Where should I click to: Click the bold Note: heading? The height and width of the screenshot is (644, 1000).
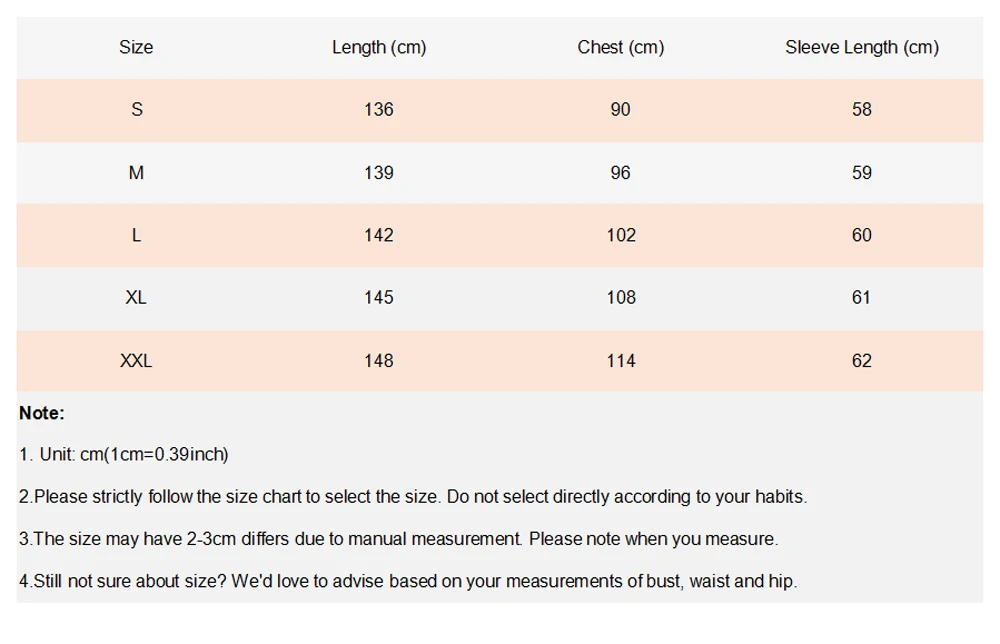41,413
